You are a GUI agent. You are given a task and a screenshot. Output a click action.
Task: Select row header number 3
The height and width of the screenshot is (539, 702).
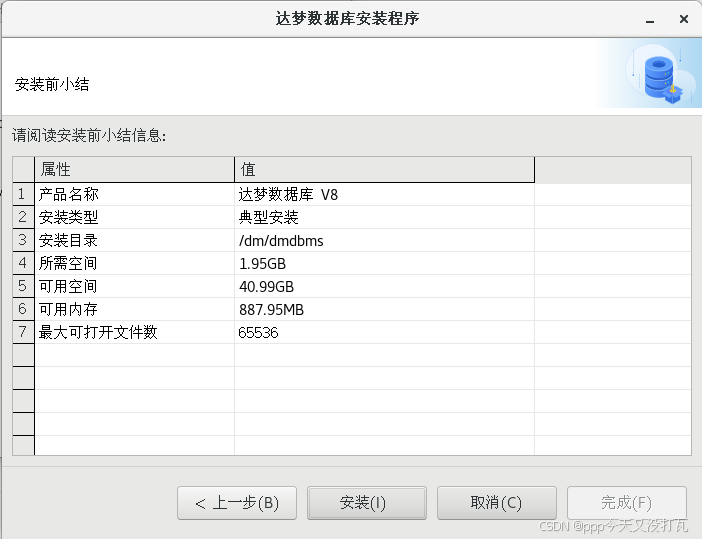pos(23,240)
